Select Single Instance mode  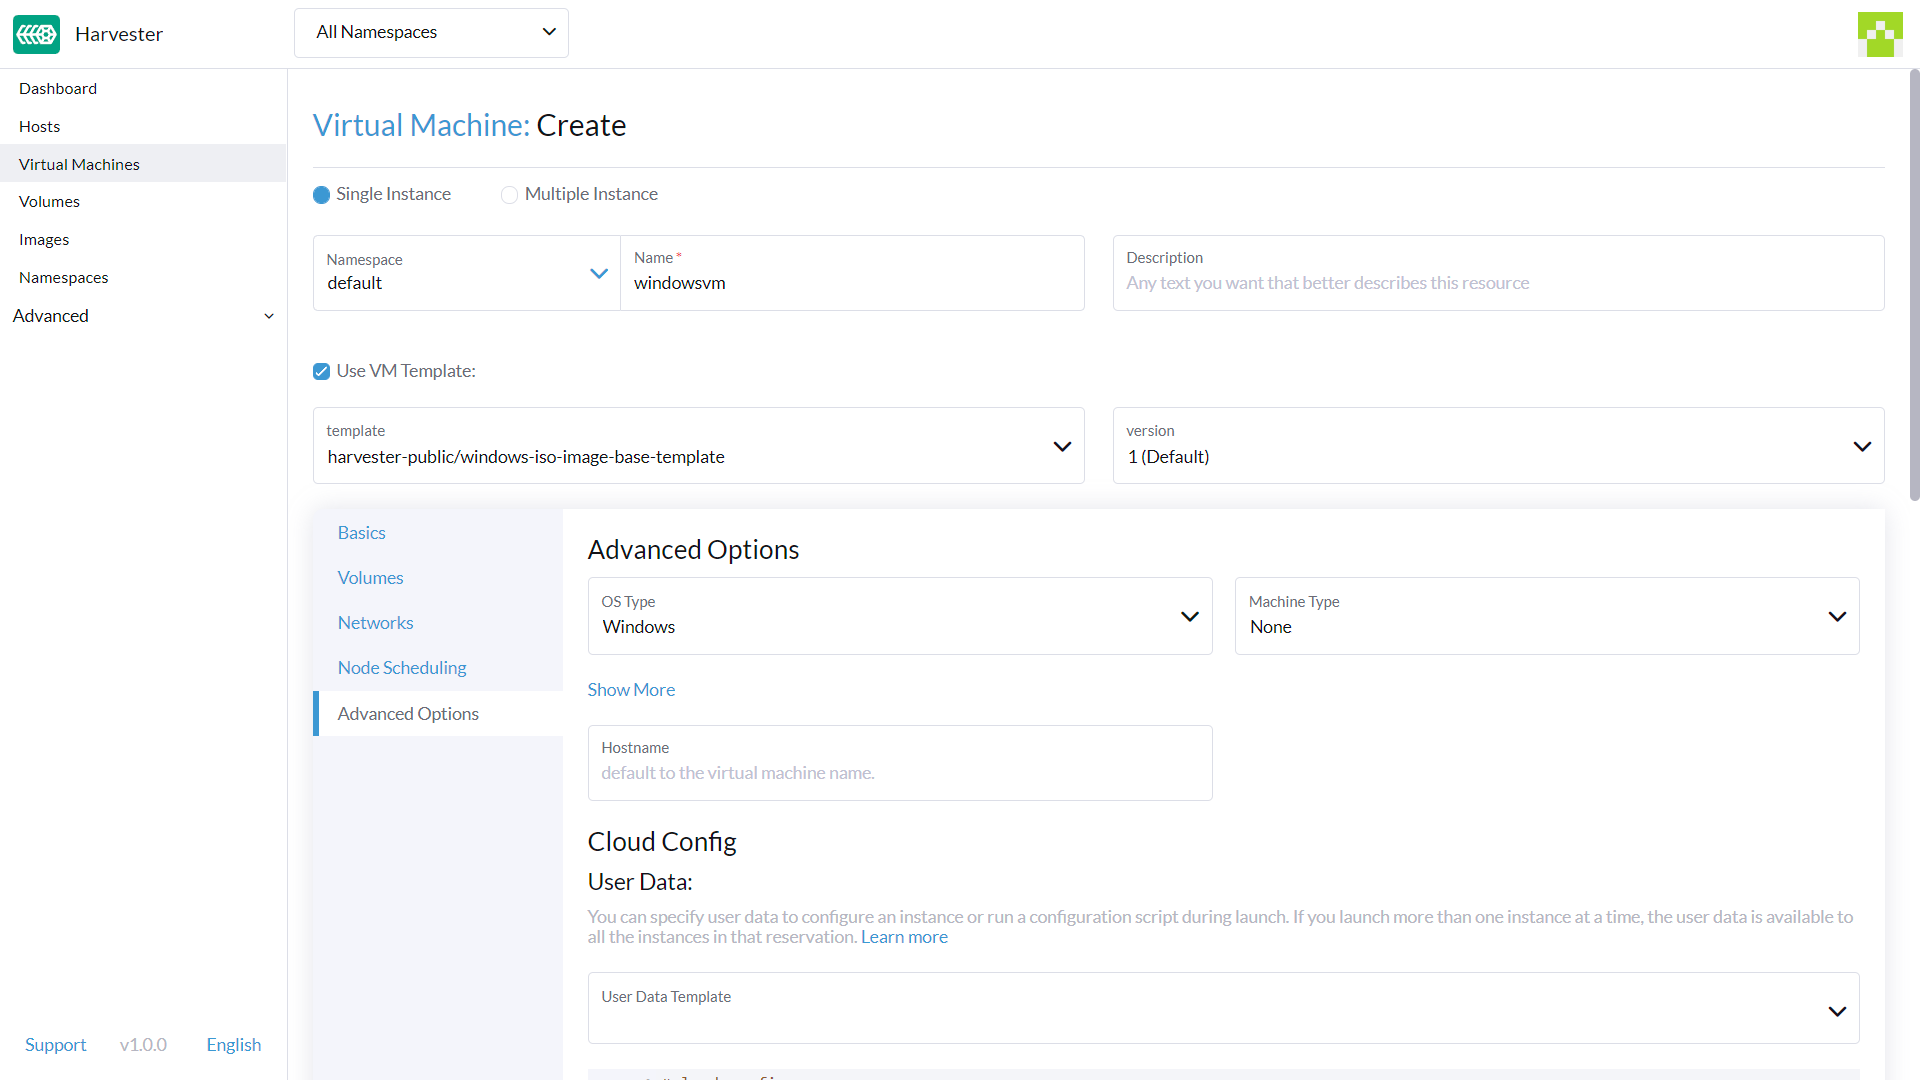tap(321, 194)
